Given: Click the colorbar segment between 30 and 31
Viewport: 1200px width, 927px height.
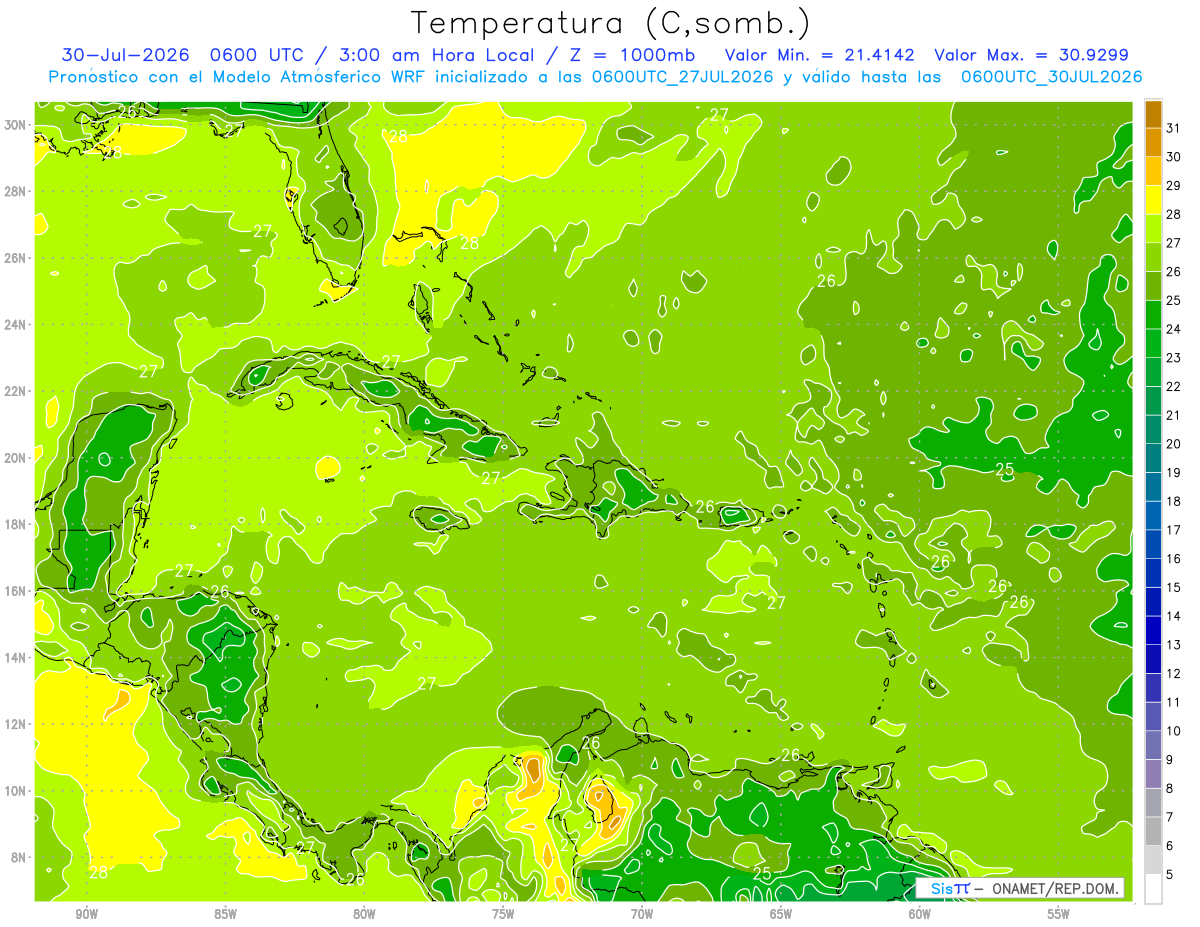Looking at the screenshot, I should 1153,142.
